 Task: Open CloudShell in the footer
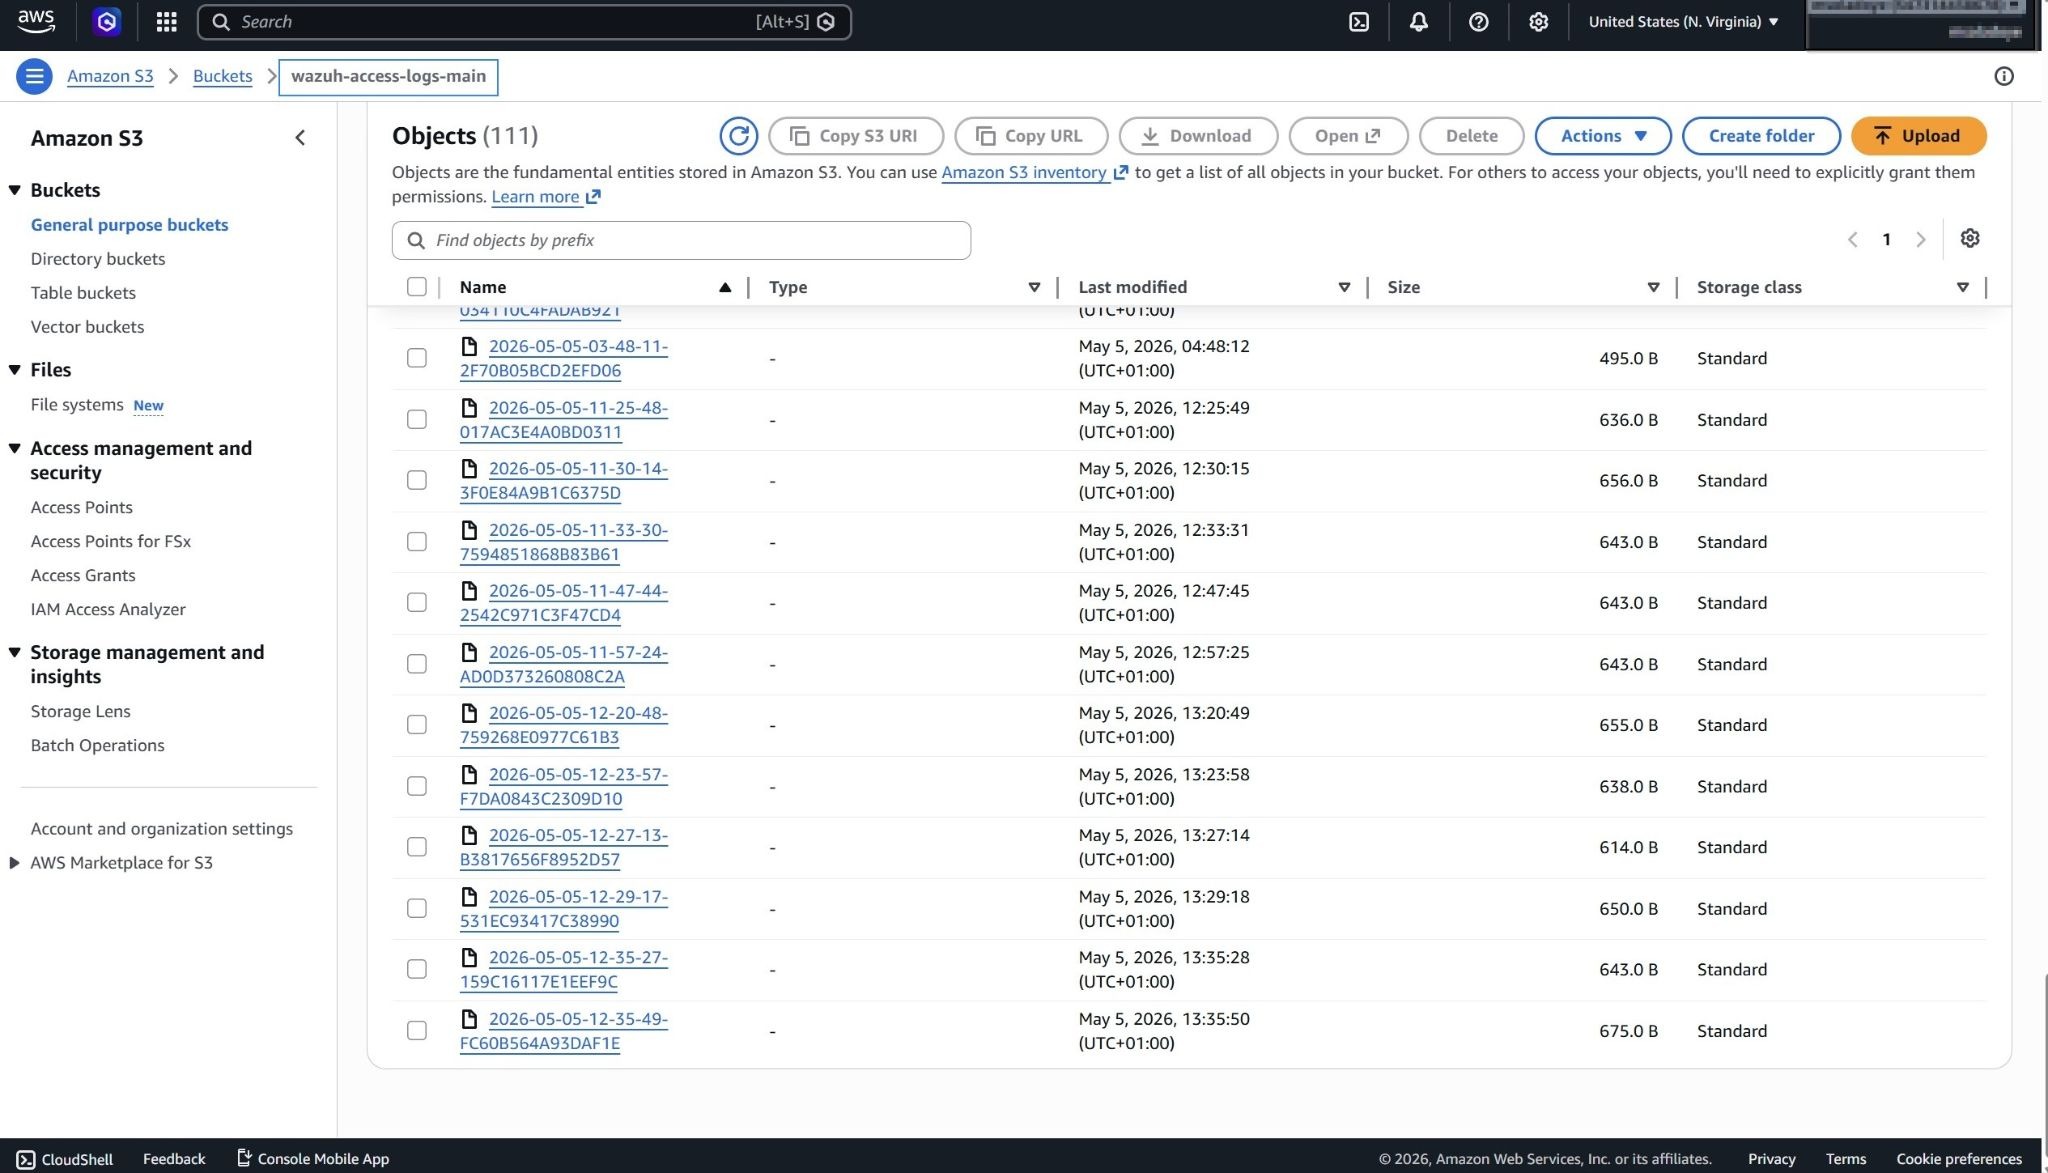click(x=65, y=1158)
